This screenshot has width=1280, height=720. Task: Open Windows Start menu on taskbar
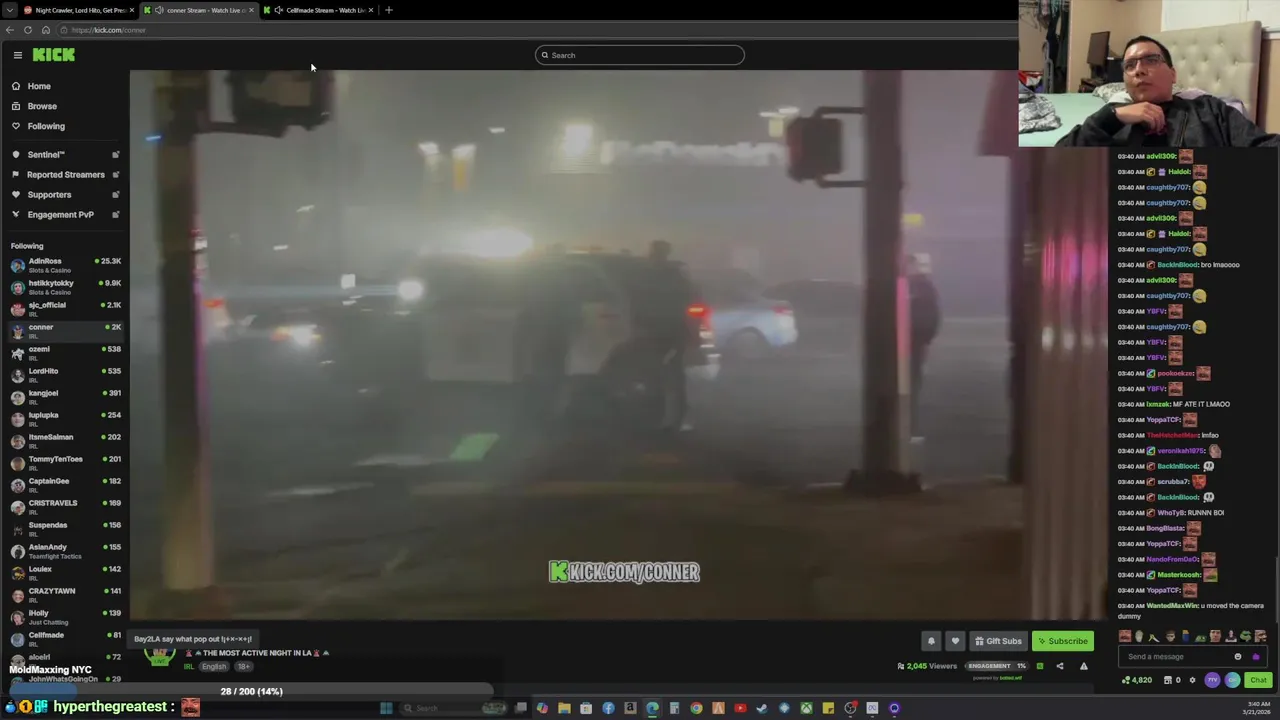point(386,708)
